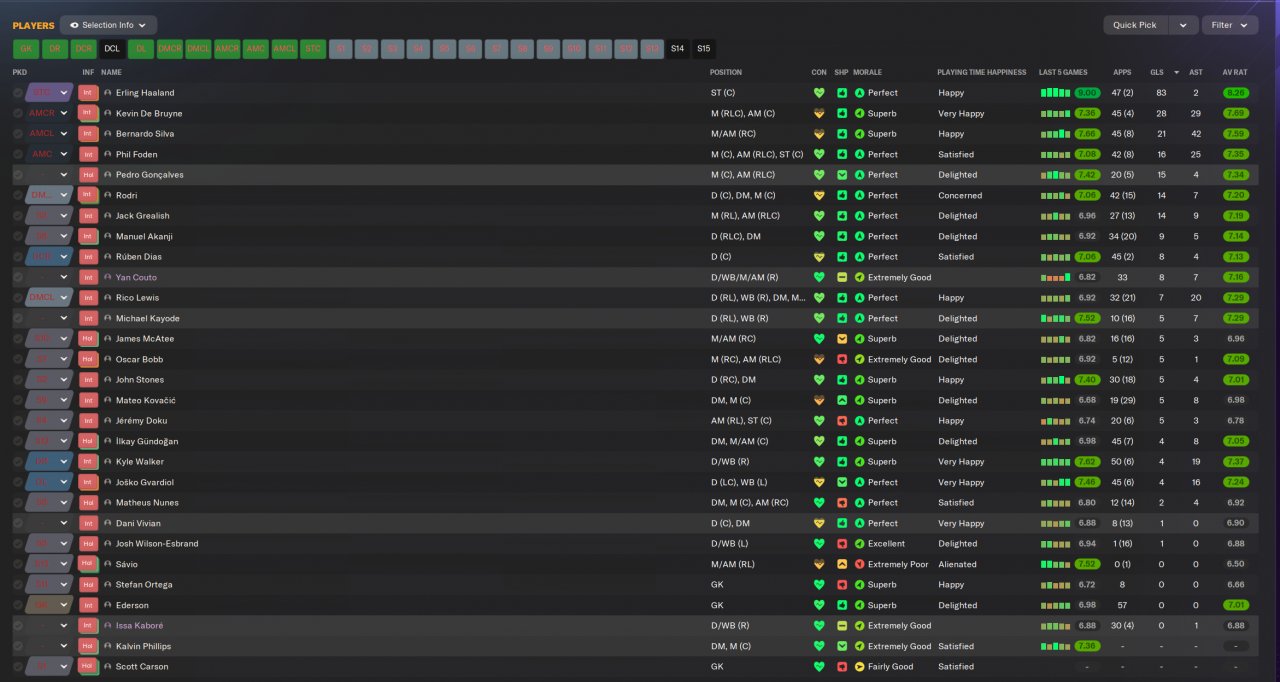Click Yan Couto's last 5 games form bars
The image size is (1280, 682).
pyautogui.click(x=1055, y=277)
